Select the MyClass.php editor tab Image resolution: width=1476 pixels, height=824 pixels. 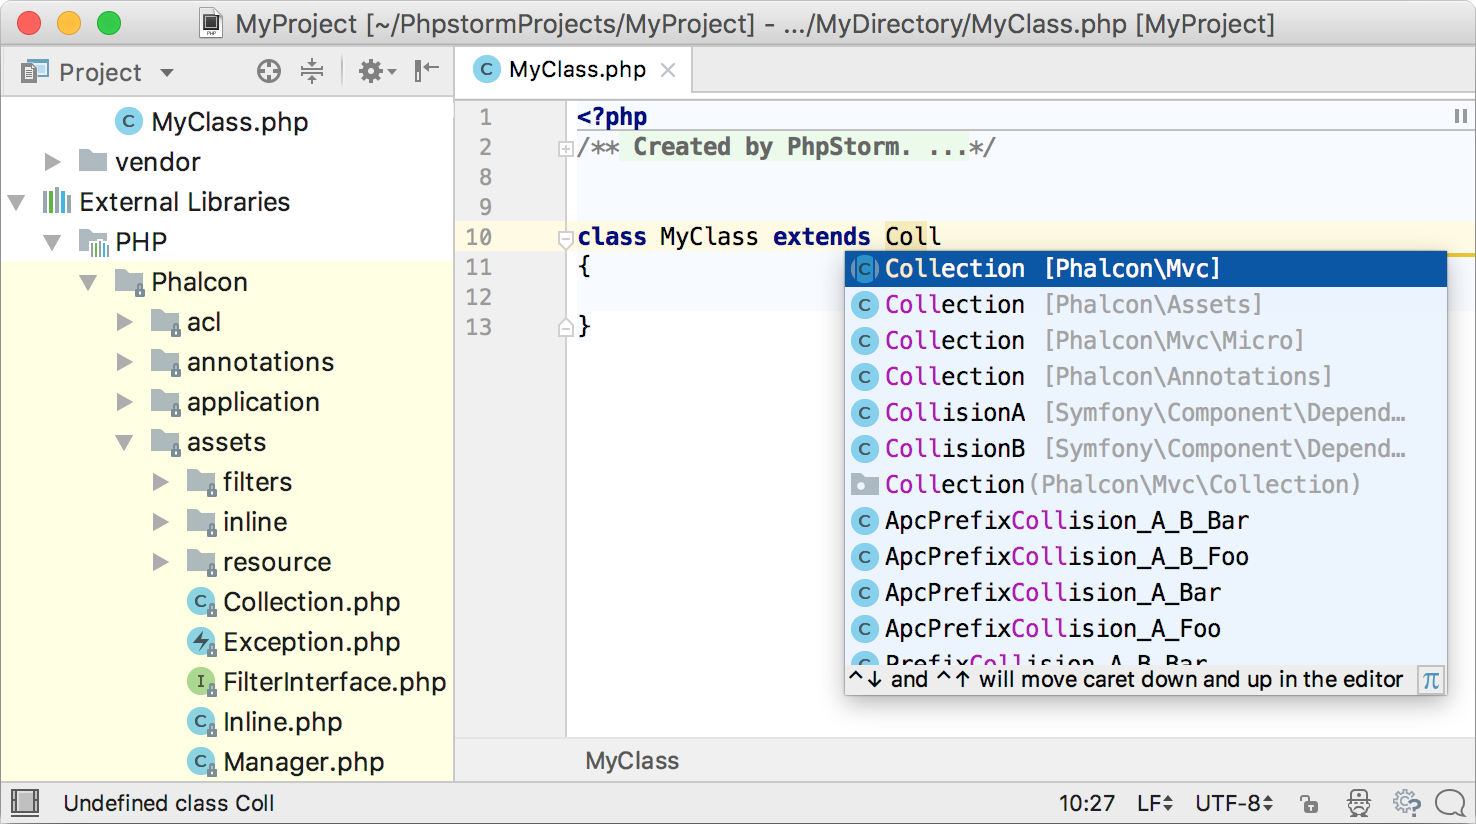[573, 70]
